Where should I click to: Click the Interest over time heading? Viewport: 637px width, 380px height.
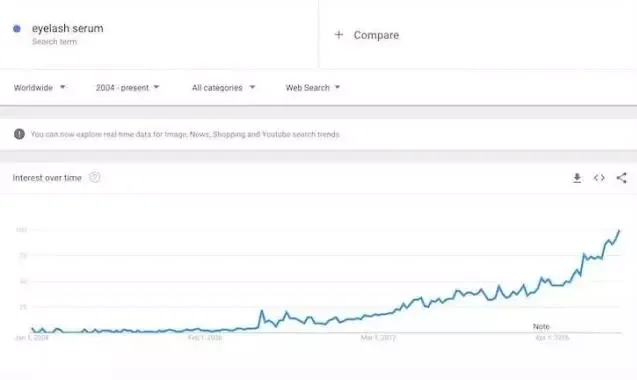click(x=47, y=178)
